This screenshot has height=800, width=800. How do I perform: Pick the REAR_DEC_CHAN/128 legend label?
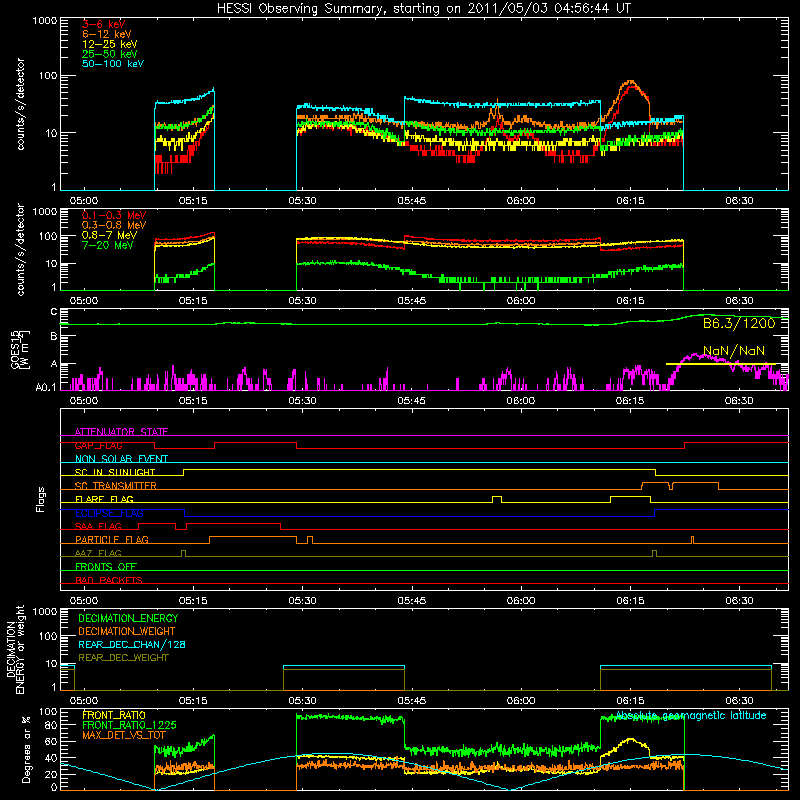132,645
